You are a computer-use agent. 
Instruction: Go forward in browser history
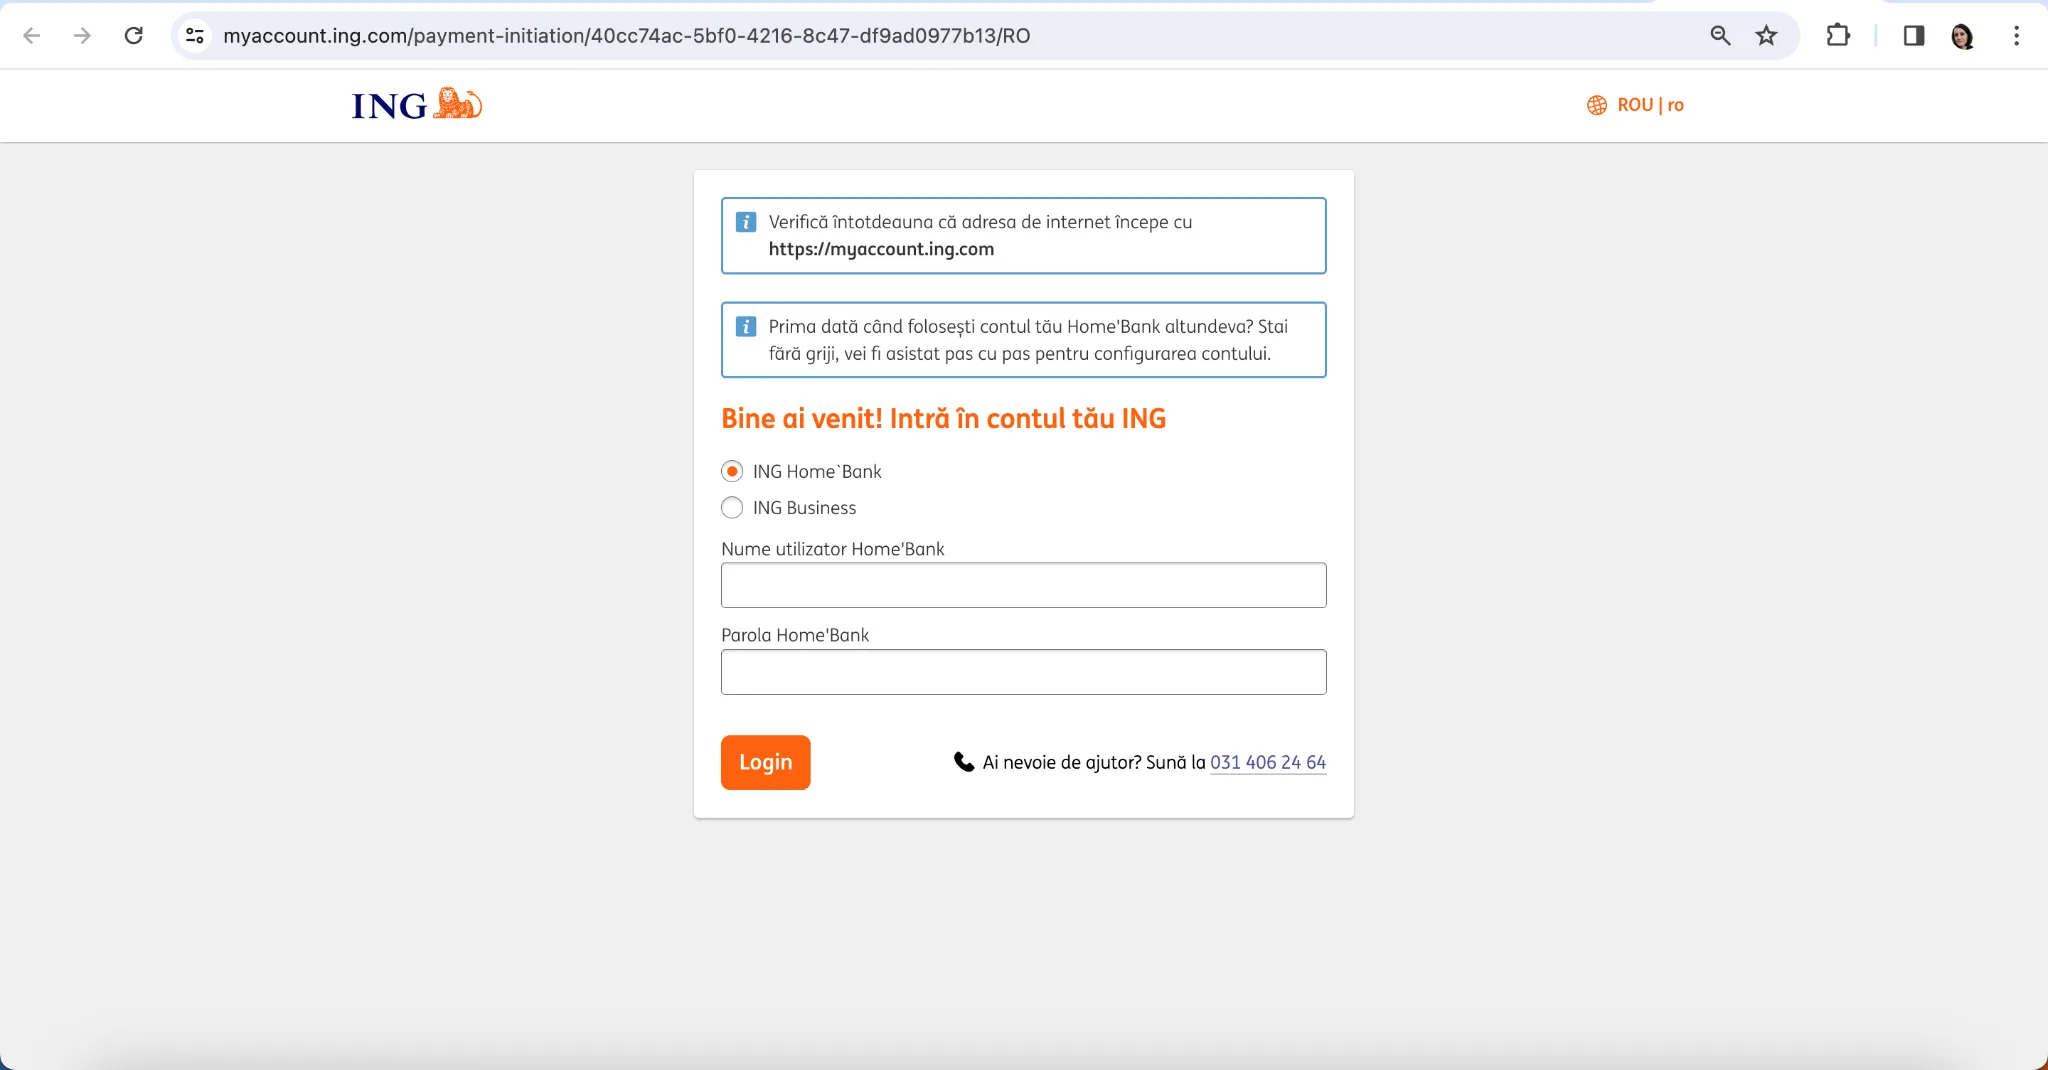click(82, 36)
